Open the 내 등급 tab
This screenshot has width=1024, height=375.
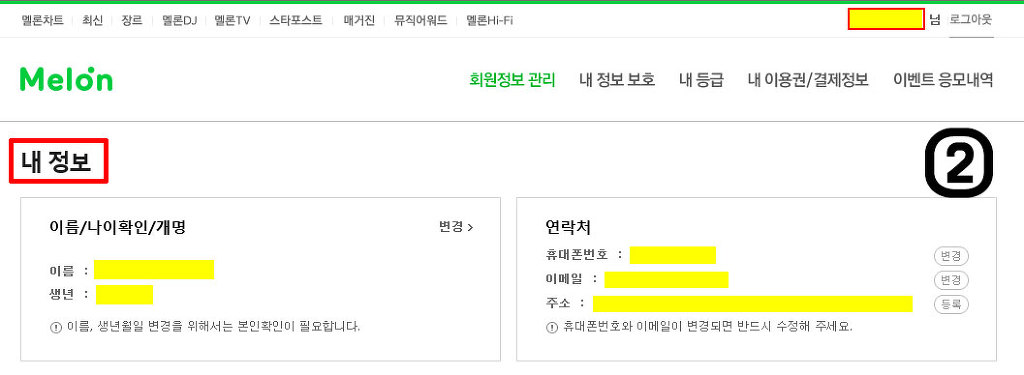[x=701, y=80]
